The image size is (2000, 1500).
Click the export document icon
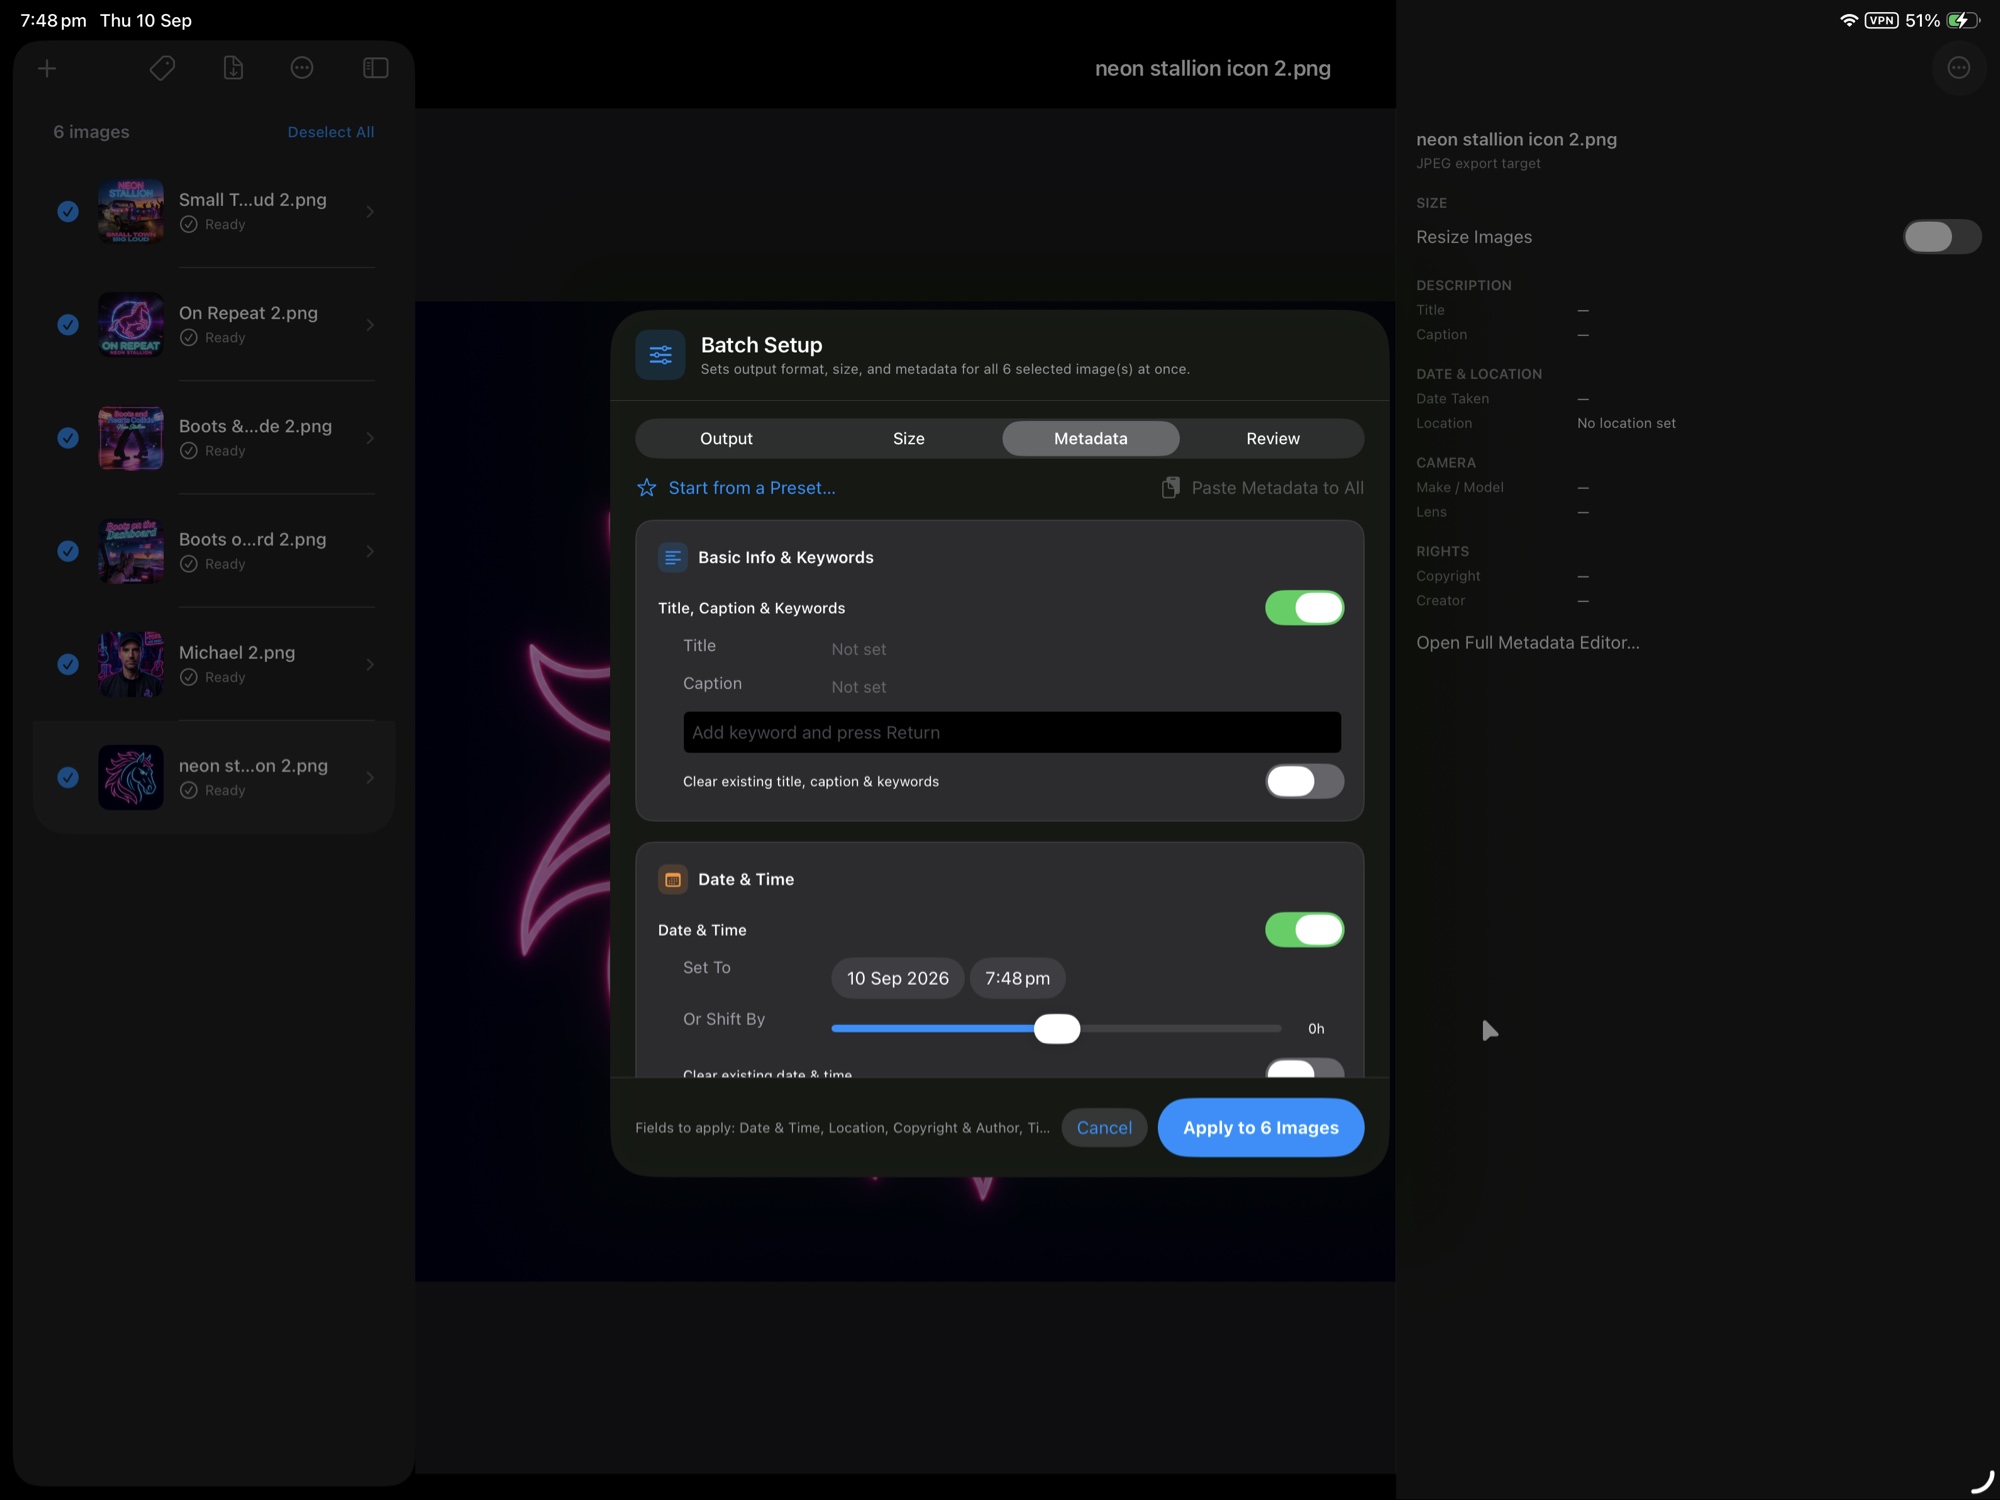(x=233, y=68)
